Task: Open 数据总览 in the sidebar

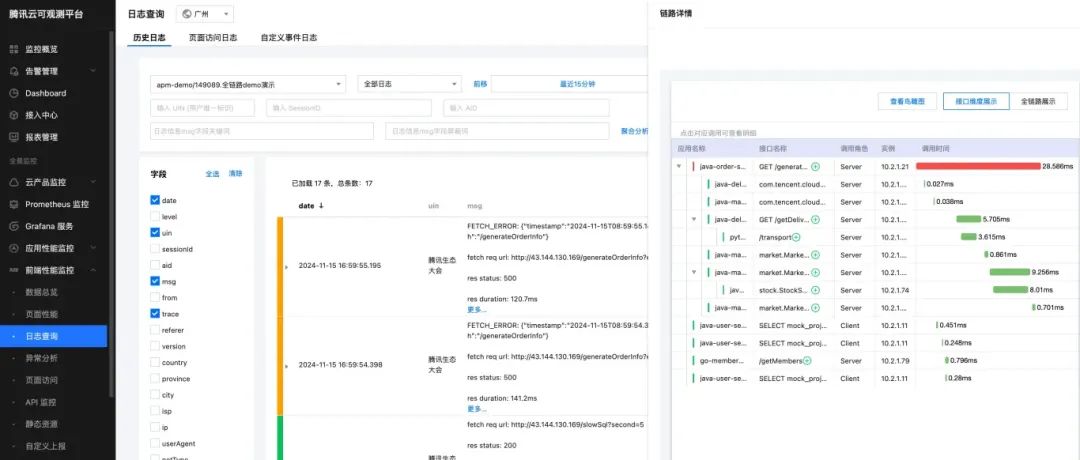Action: click(x=41, y=292)
